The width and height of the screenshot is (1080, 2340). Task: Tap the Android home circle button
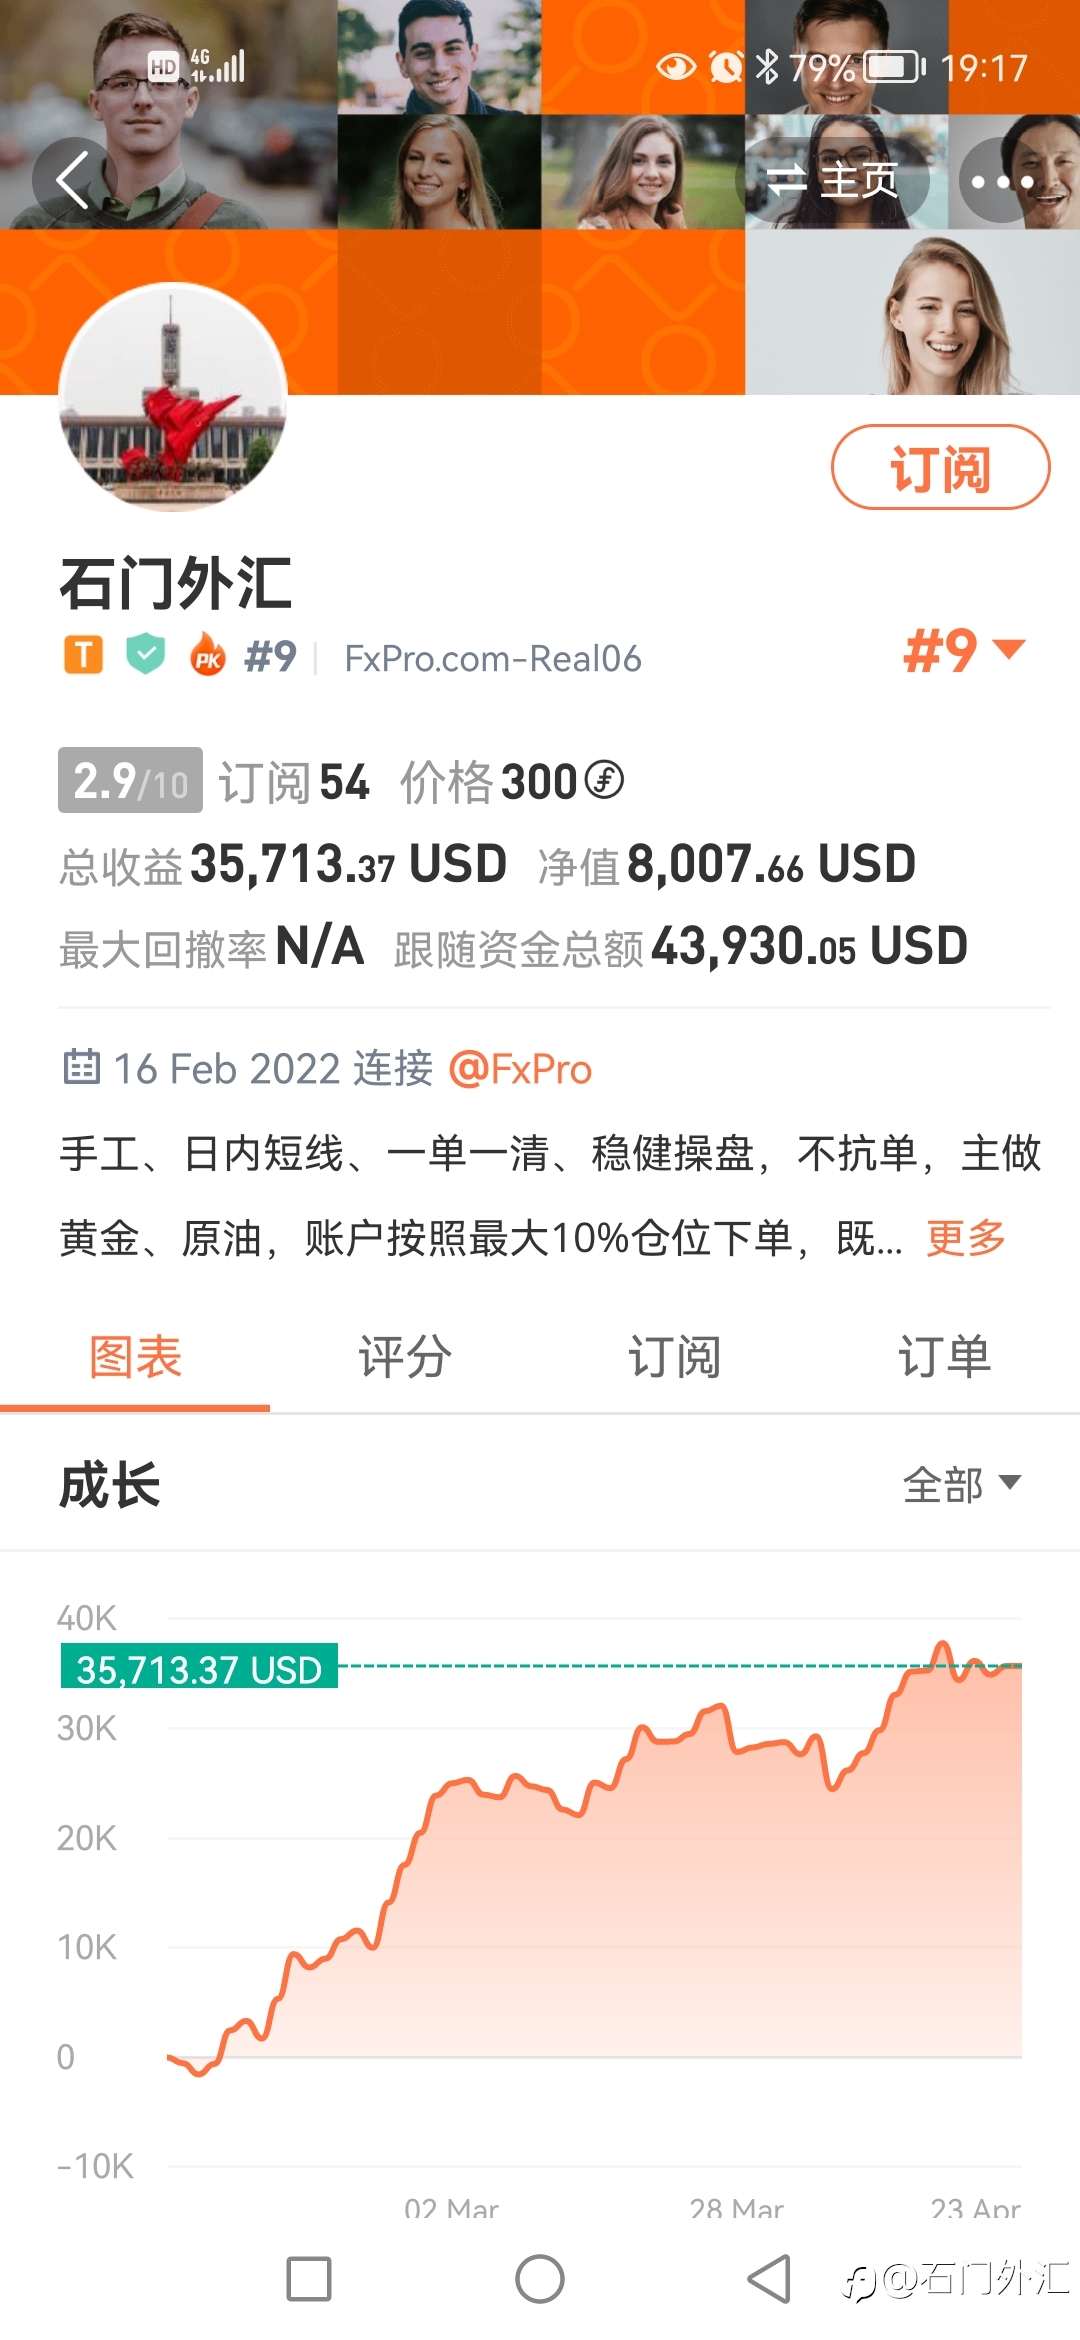(540, 2279)
